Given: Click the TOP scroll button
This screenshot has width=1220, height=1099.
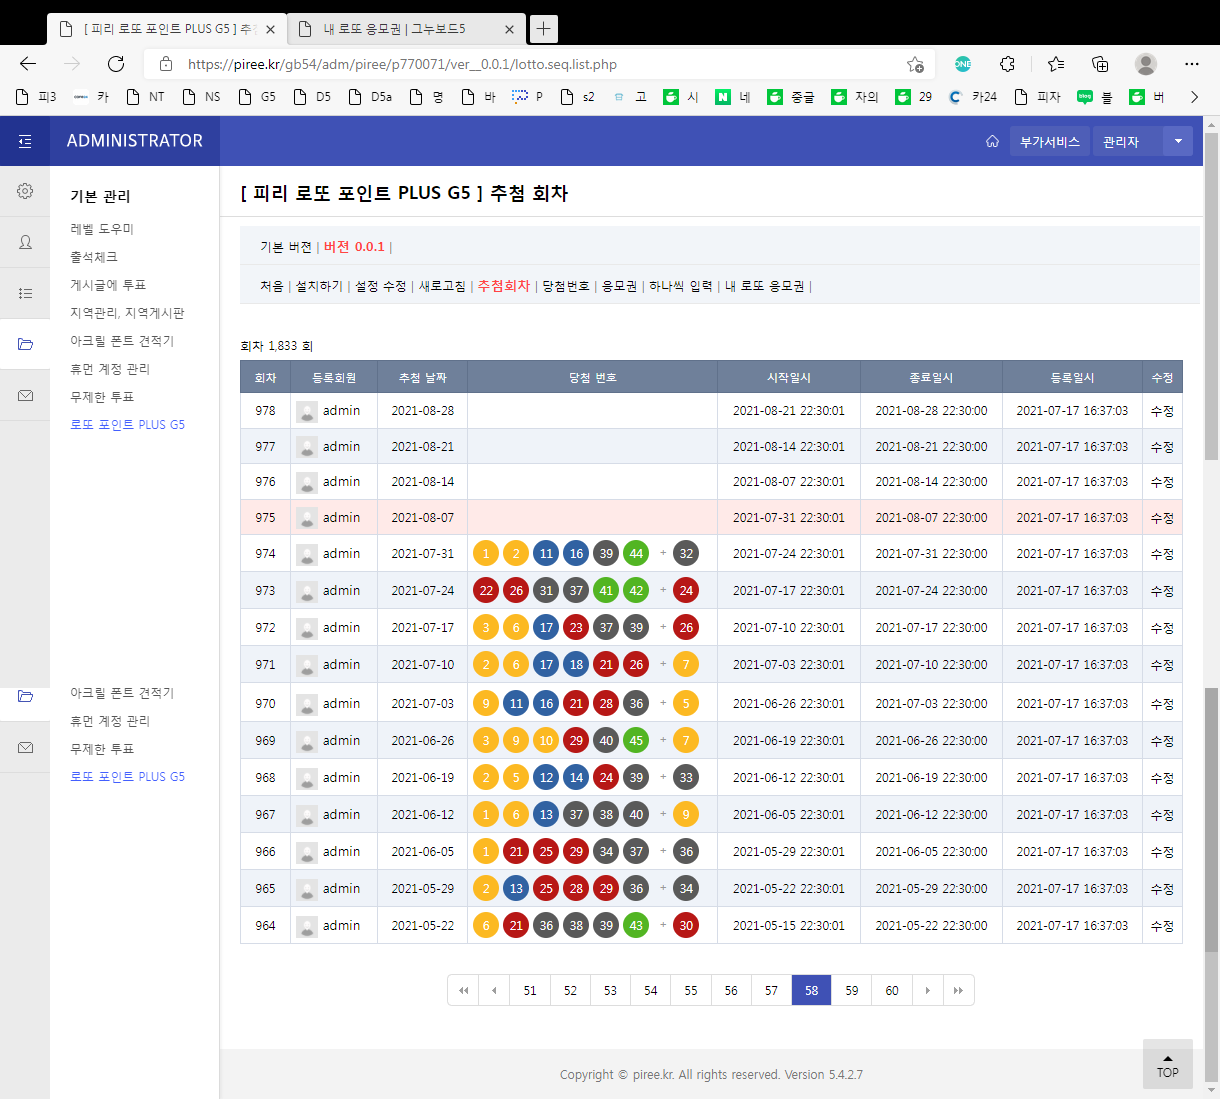Looking at the screenshot, I should 1167,1065.
